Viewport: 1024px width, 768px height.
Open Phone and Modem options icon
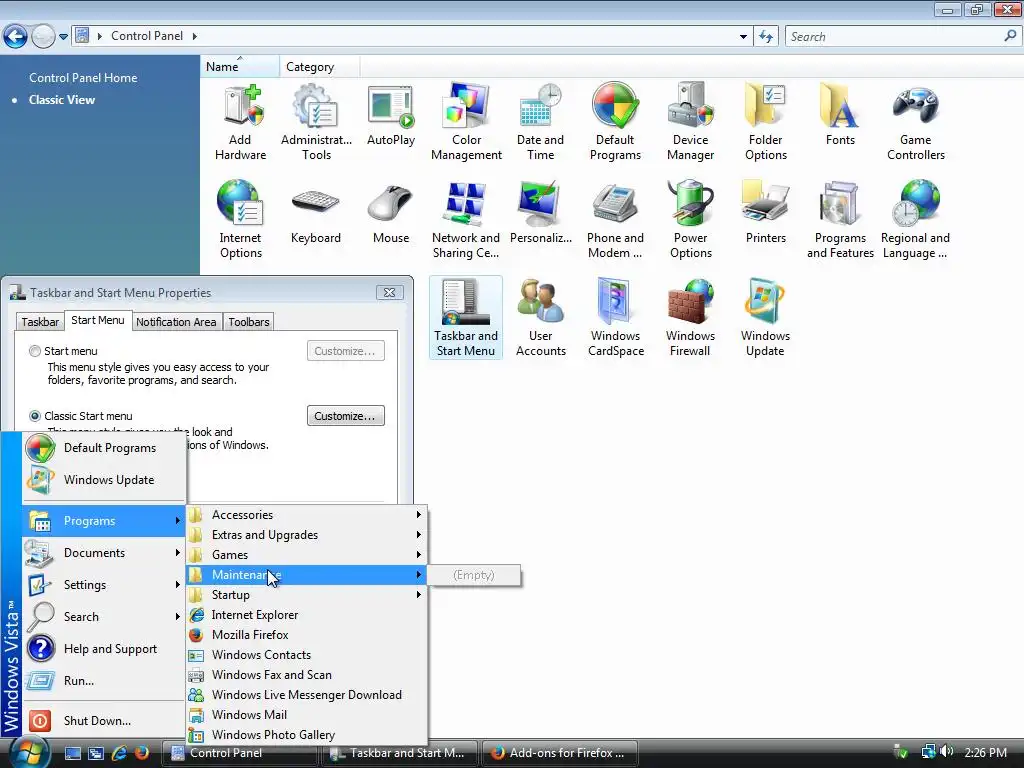pyautogui.click(x=615, y=221)
